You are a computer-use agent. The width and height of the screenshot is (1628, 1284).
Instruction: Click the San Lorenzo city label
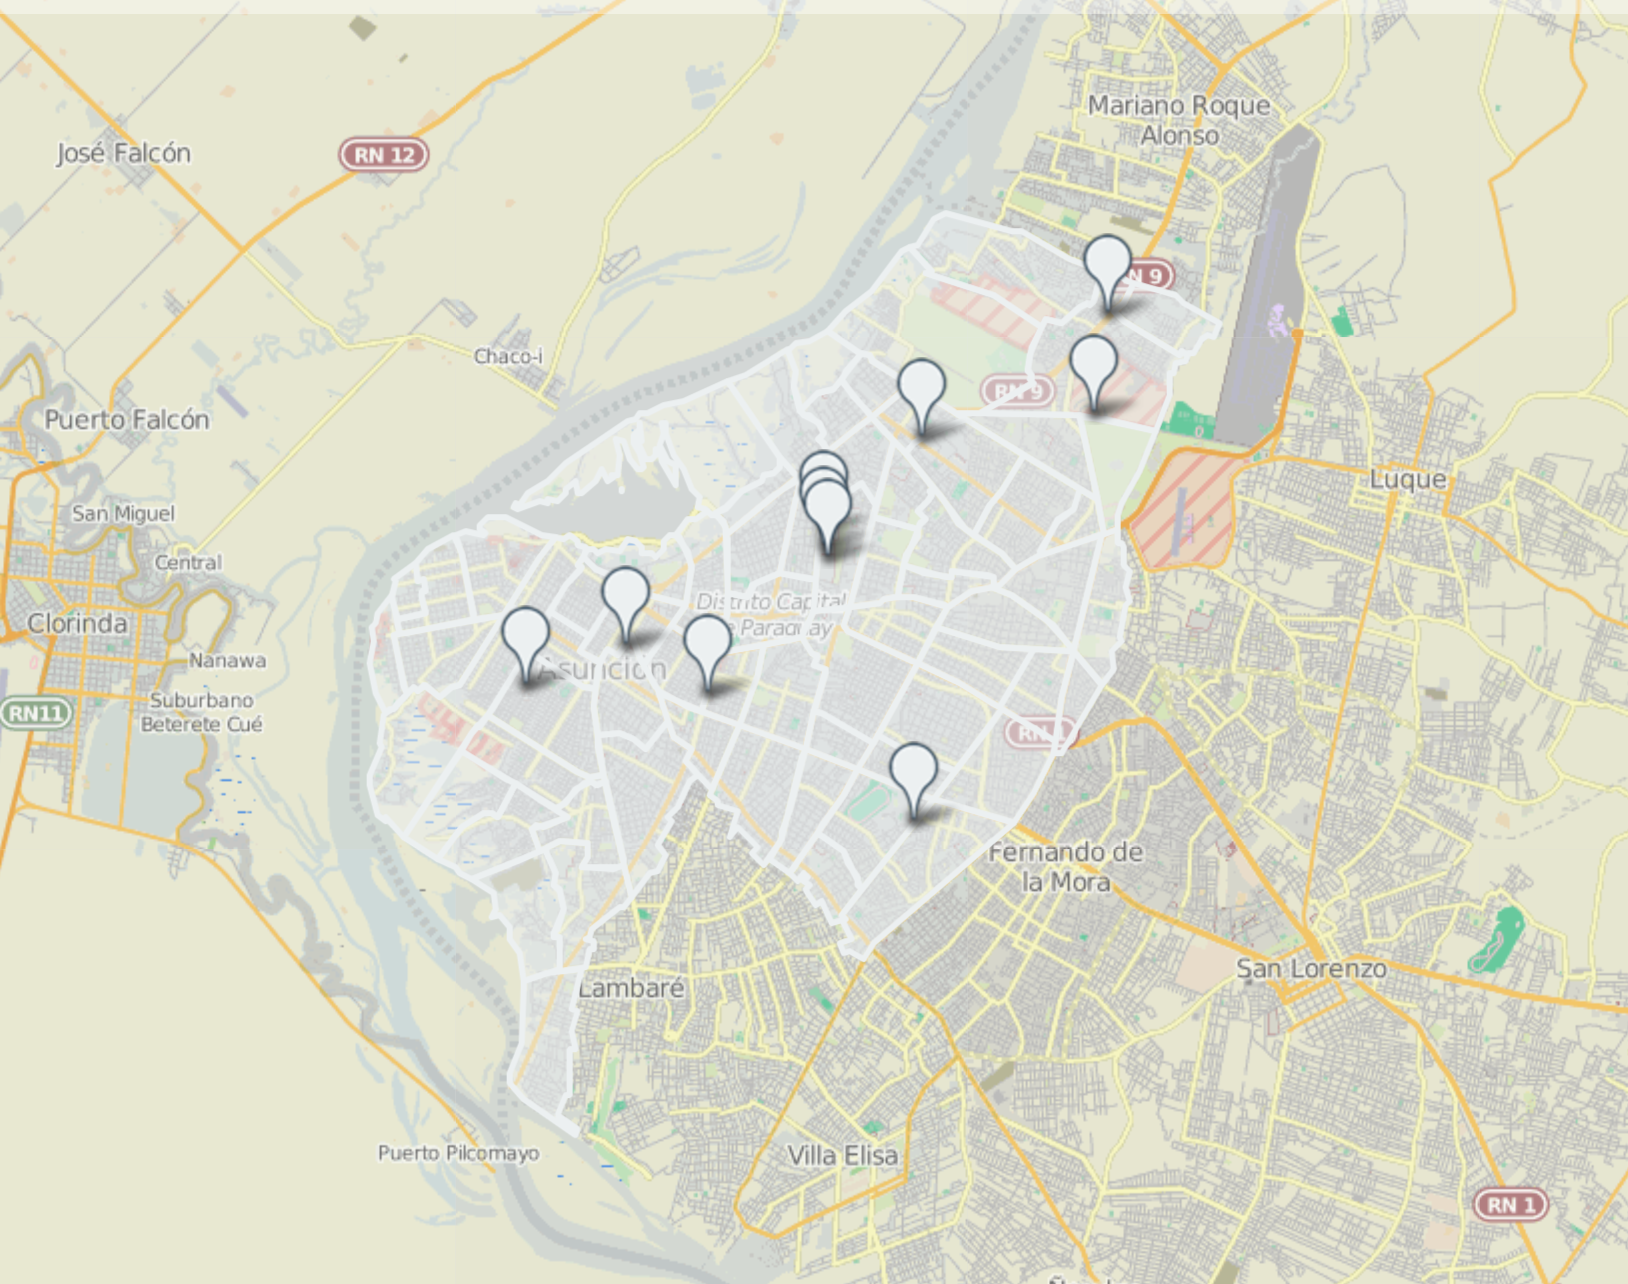(x=1311, y=968)
